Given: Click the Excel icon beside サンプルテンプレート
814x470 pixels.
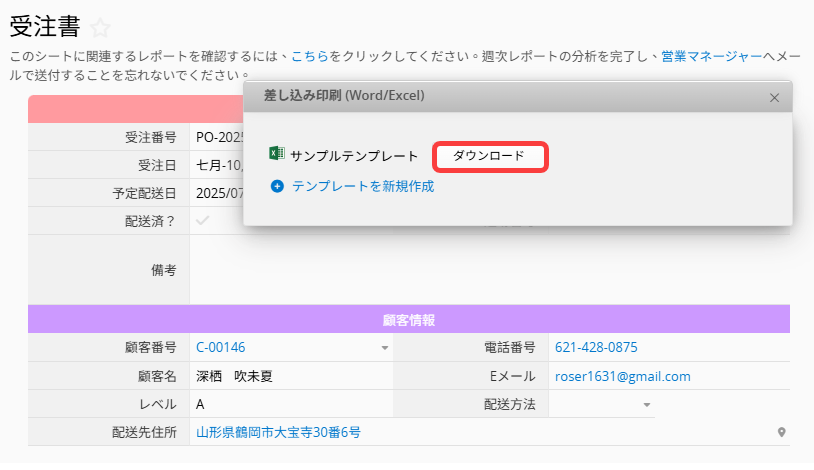Looking at the screenshot, I should (277, 155).
